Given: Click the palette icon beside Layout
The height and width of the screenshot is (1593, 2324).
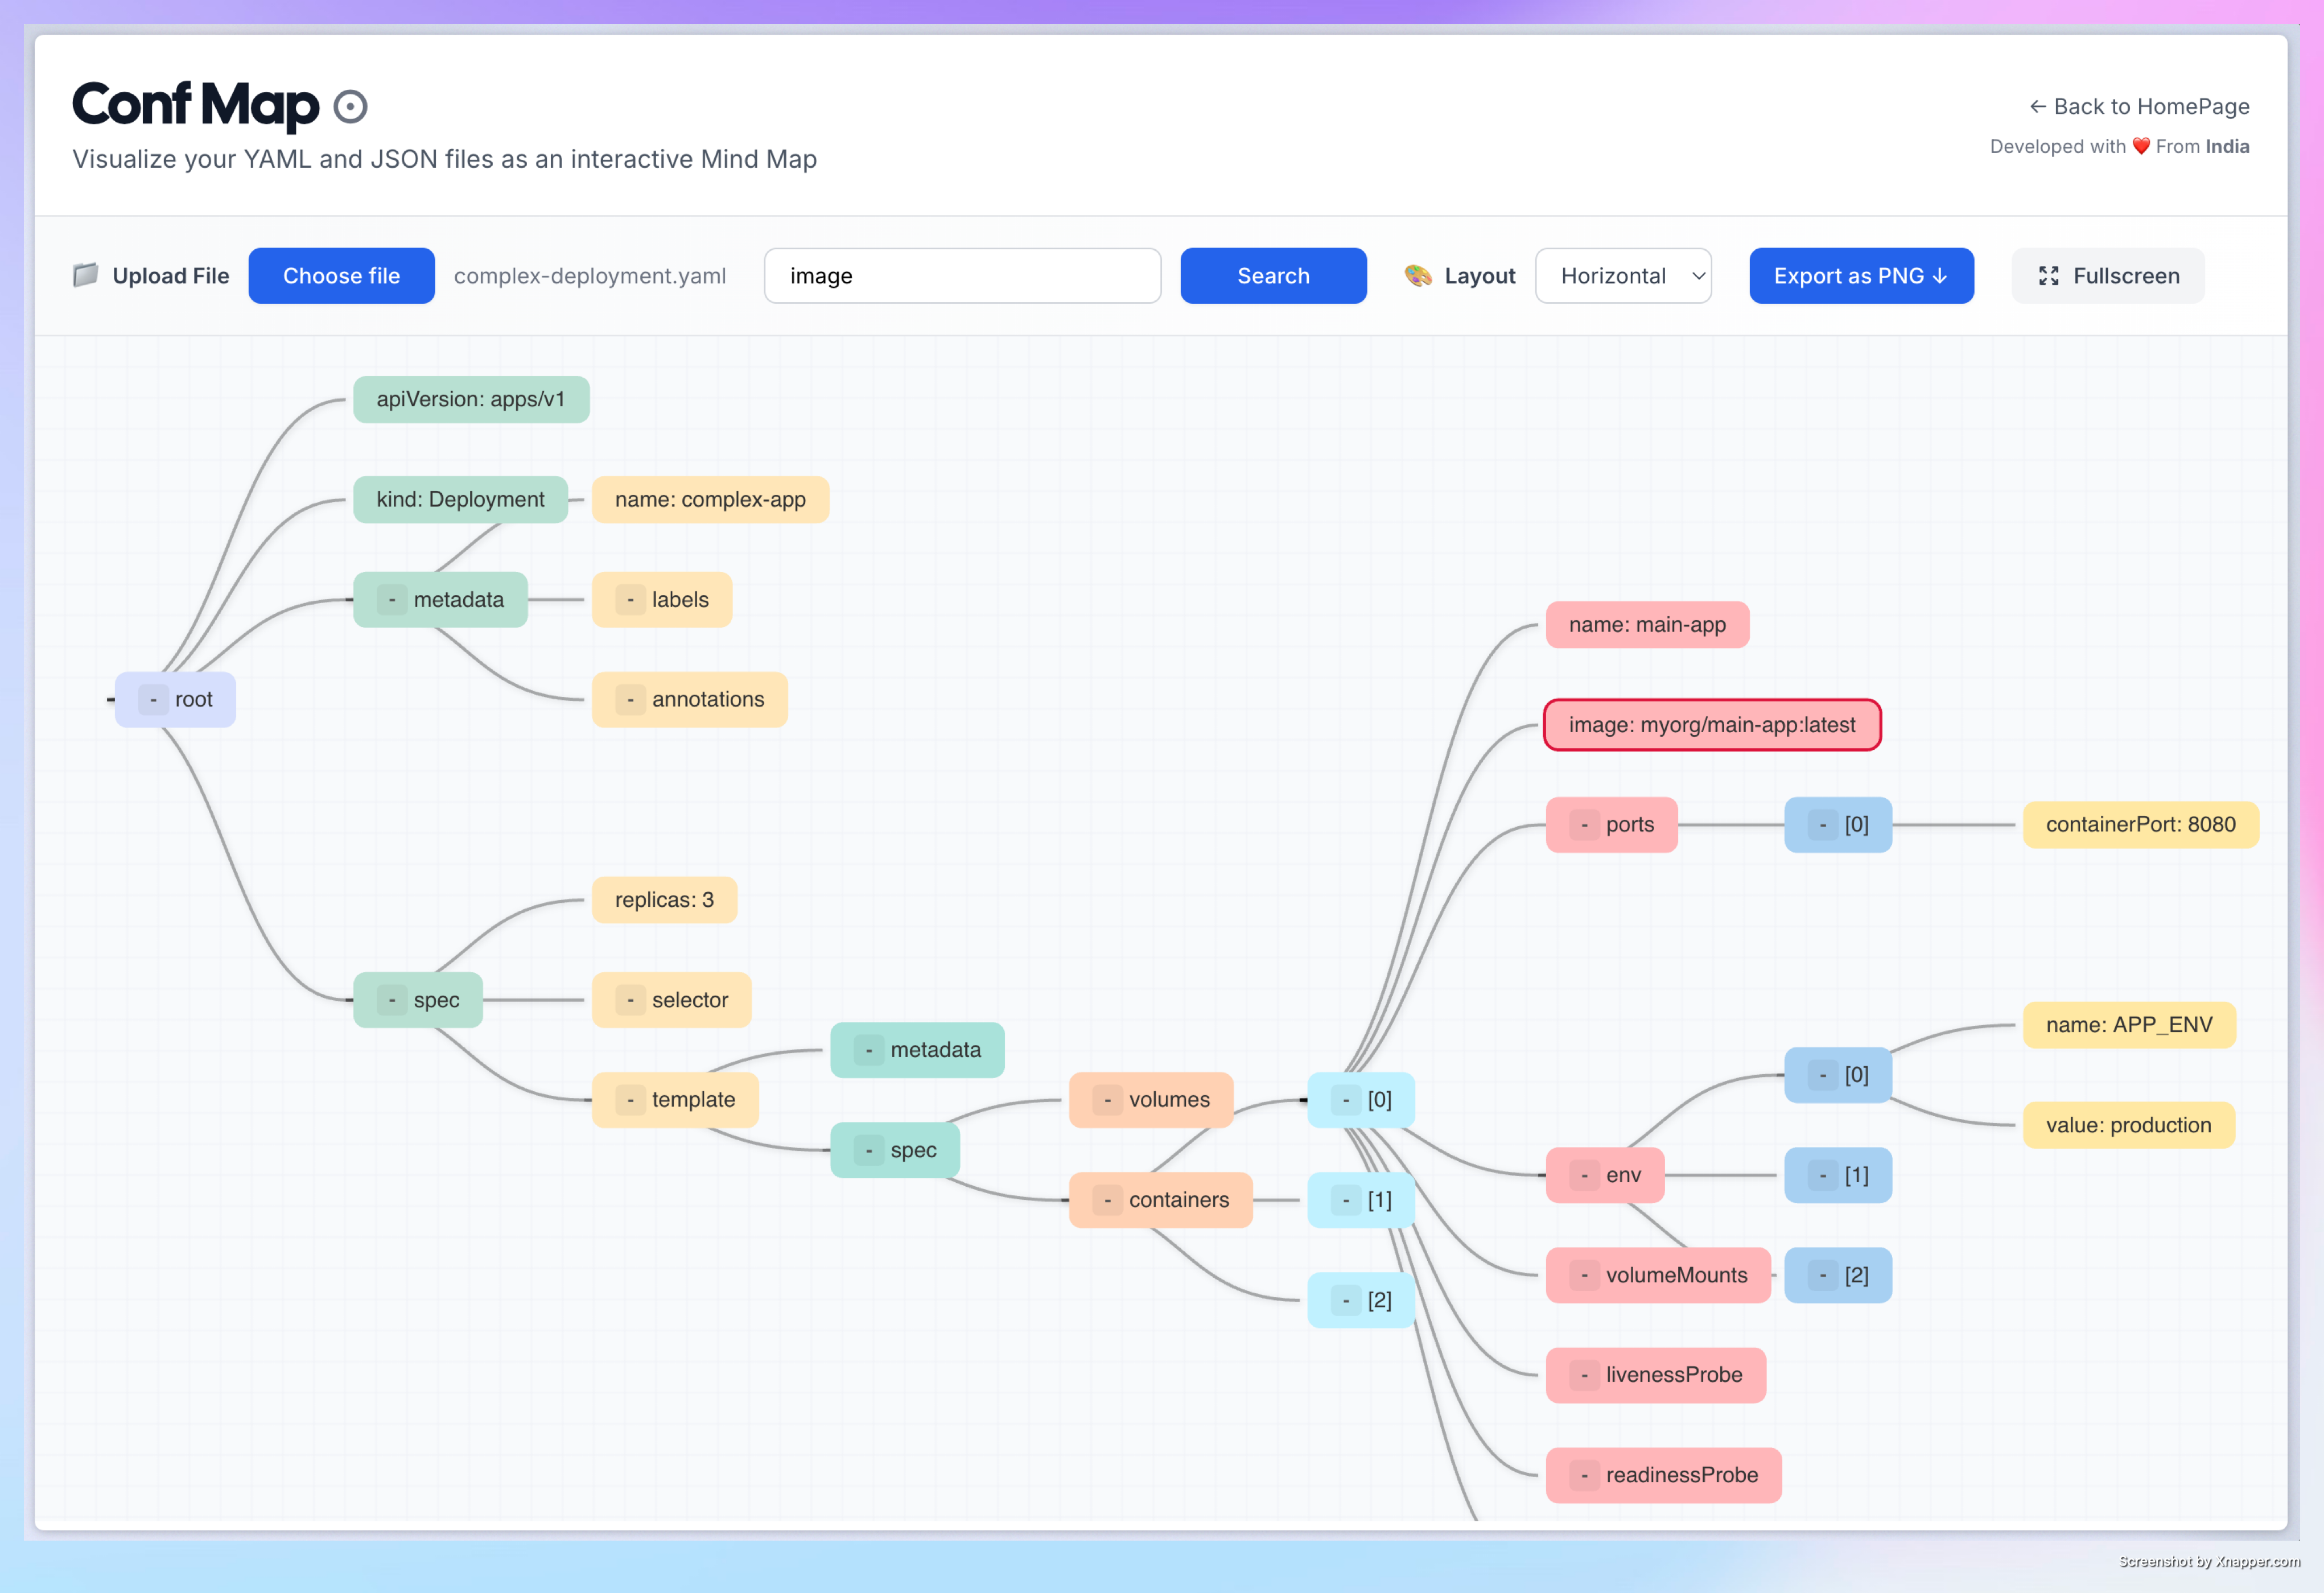Looking at the screenshot, I should 1418,276.
